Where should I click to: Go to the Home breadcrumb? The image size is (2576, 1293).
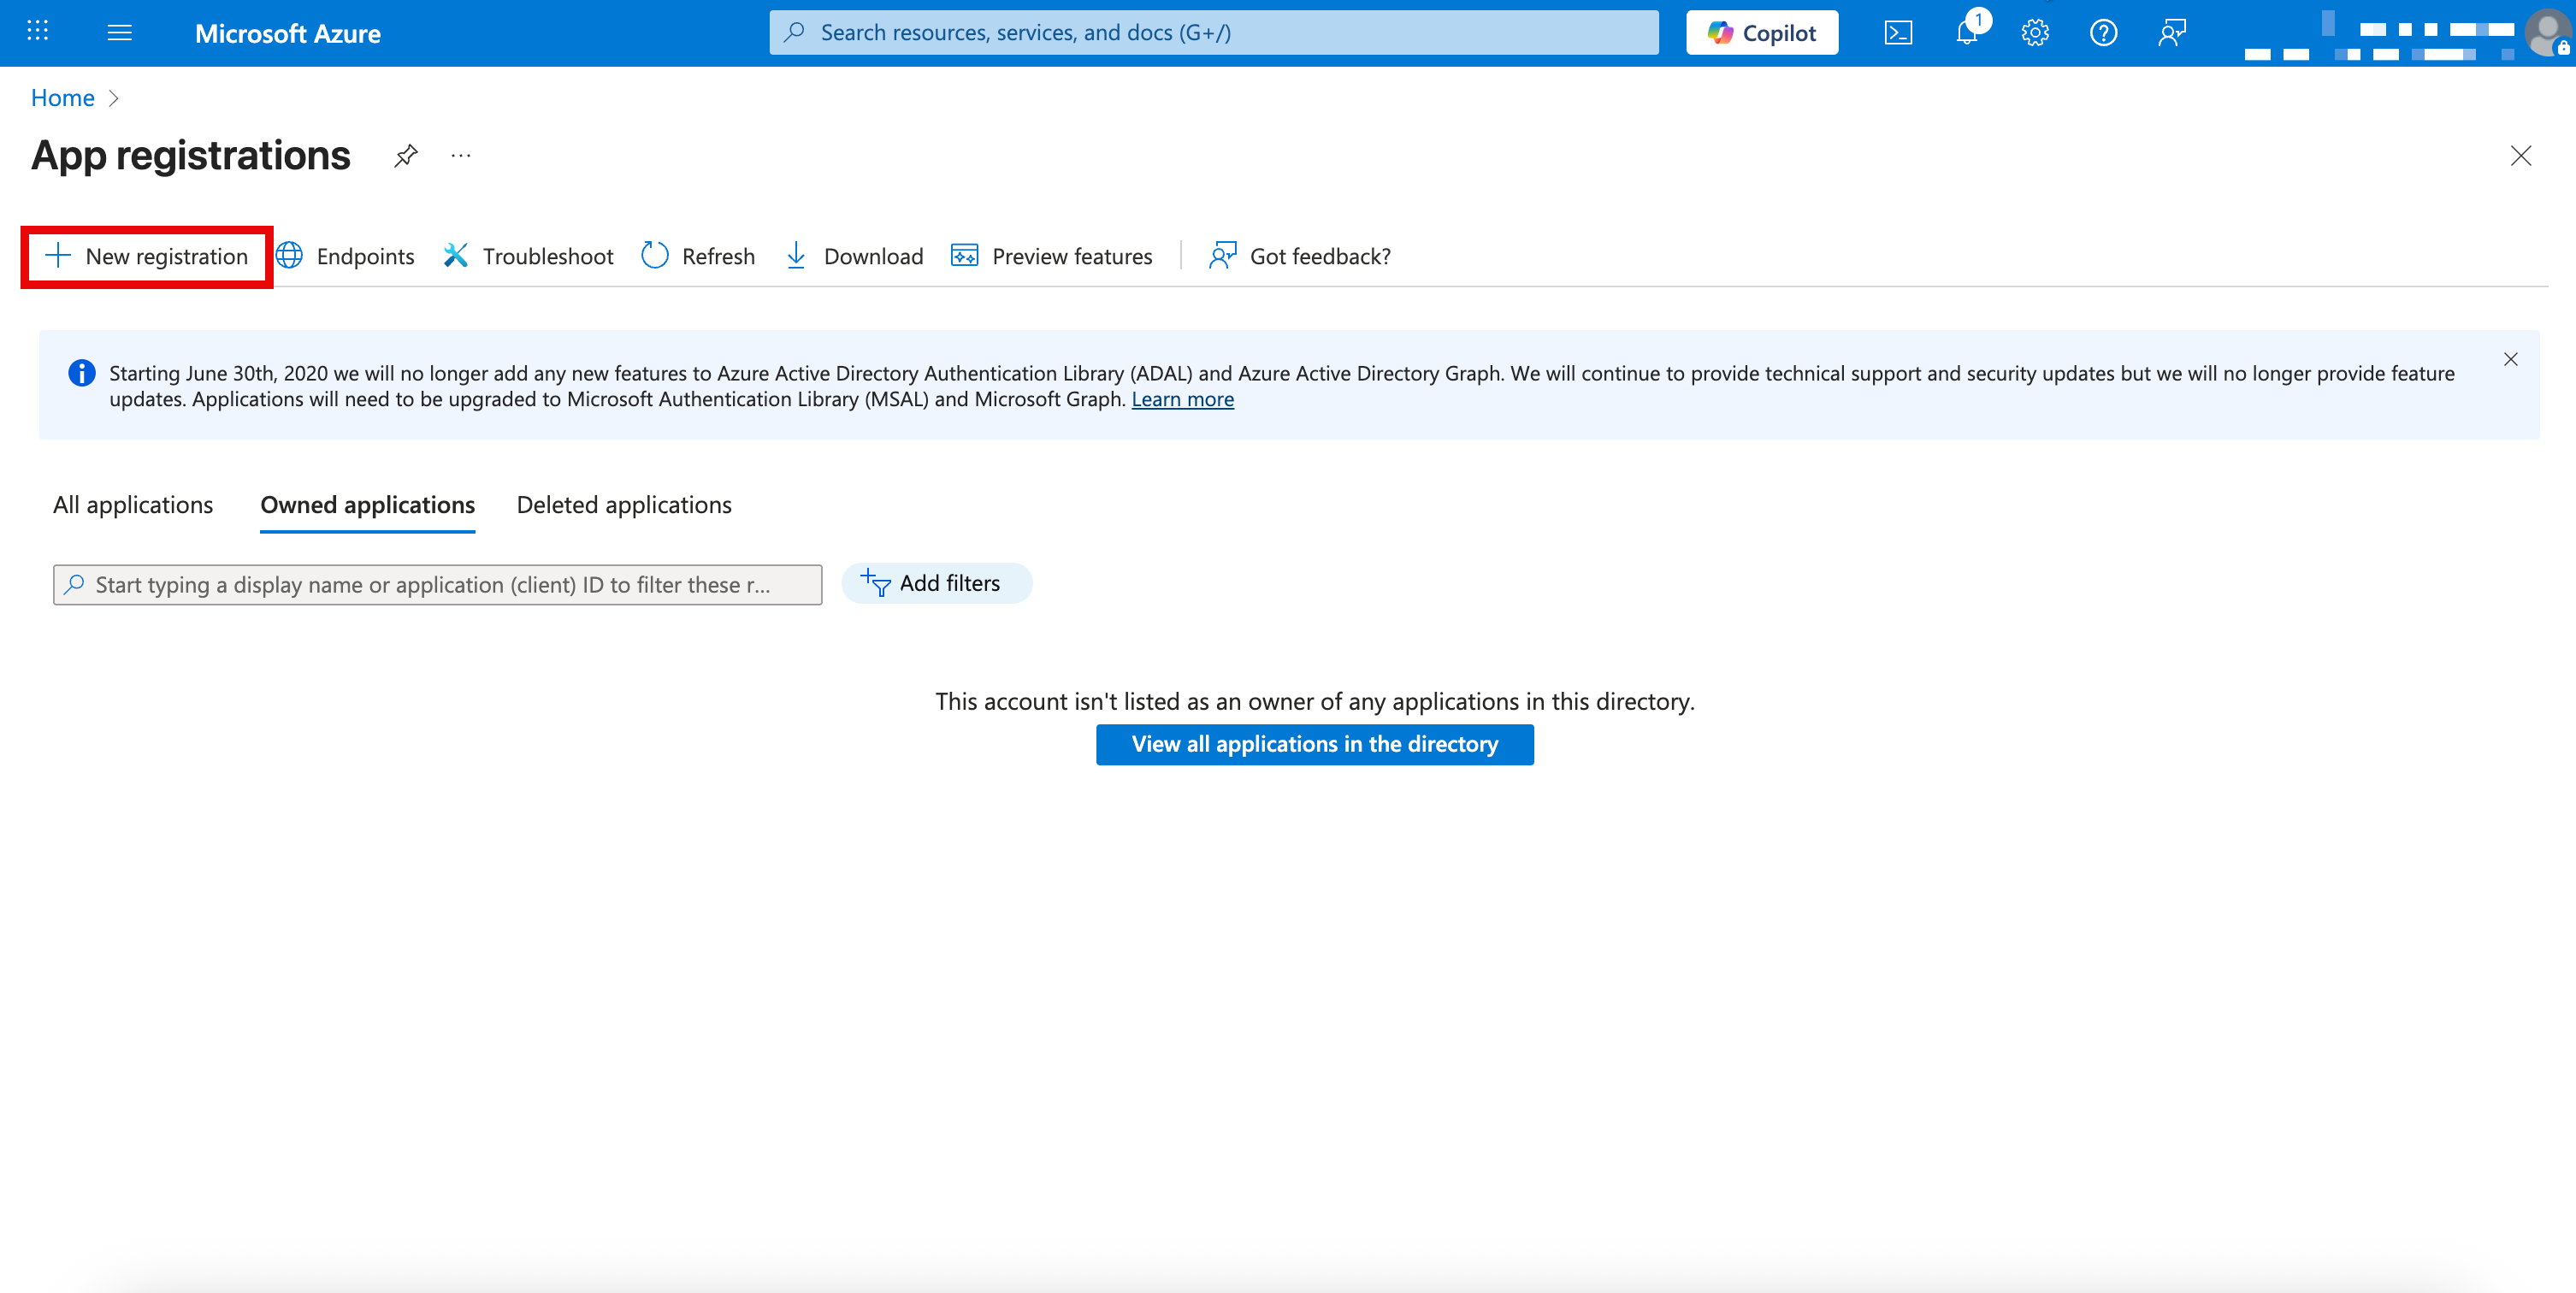point(62,97)
